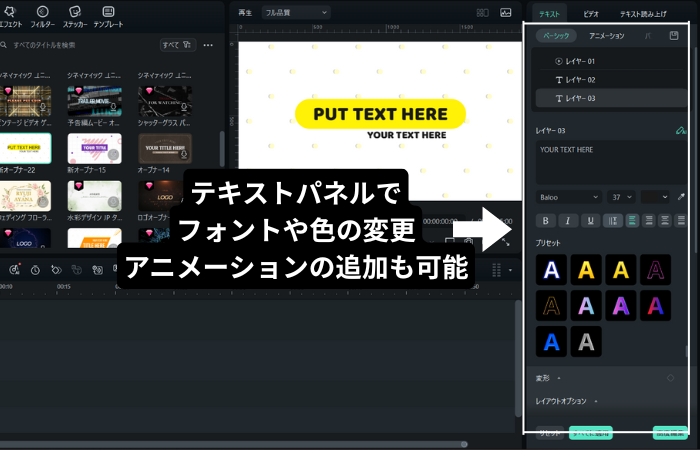This screenshot has width=700, height=450.
Task: Open the timeline layout dropdown arrow
Action: pos(510,270)
